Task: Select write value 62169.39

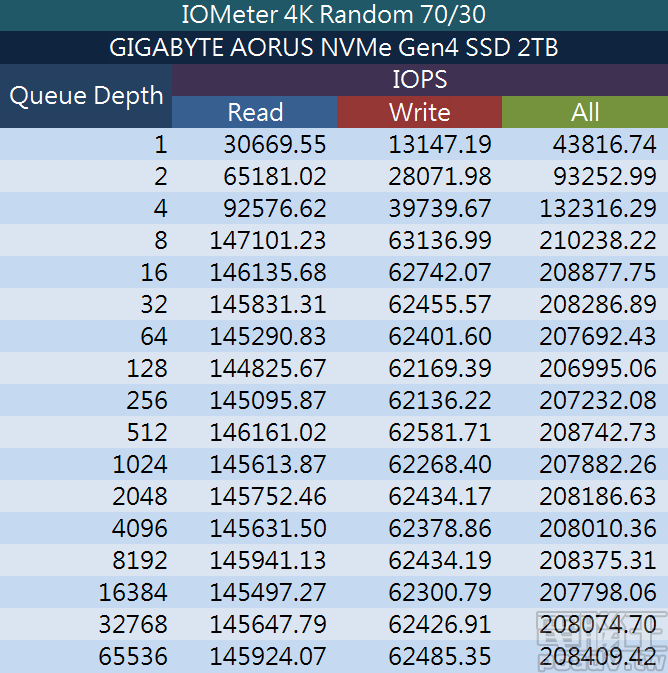Action: [440, 368]
